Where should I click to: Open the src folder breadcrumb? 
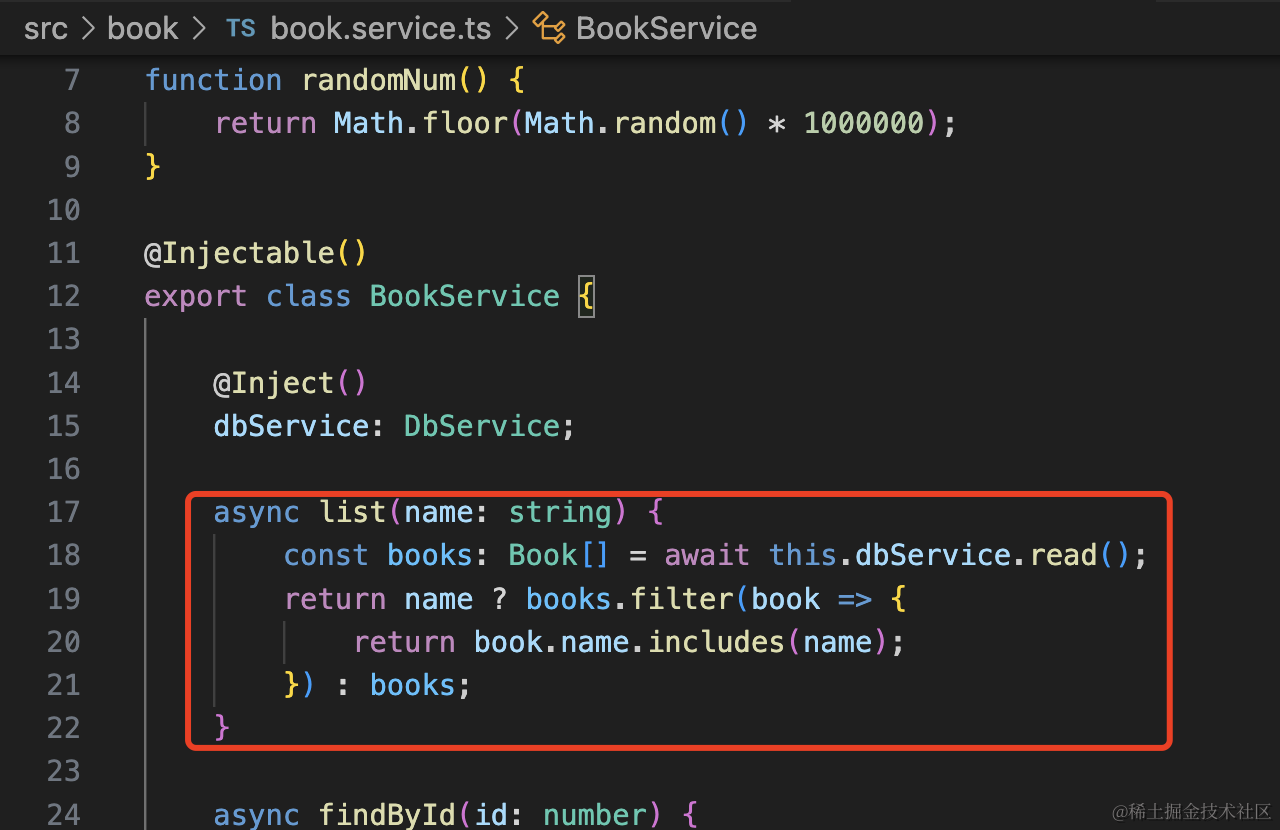[x=45, y=28]
